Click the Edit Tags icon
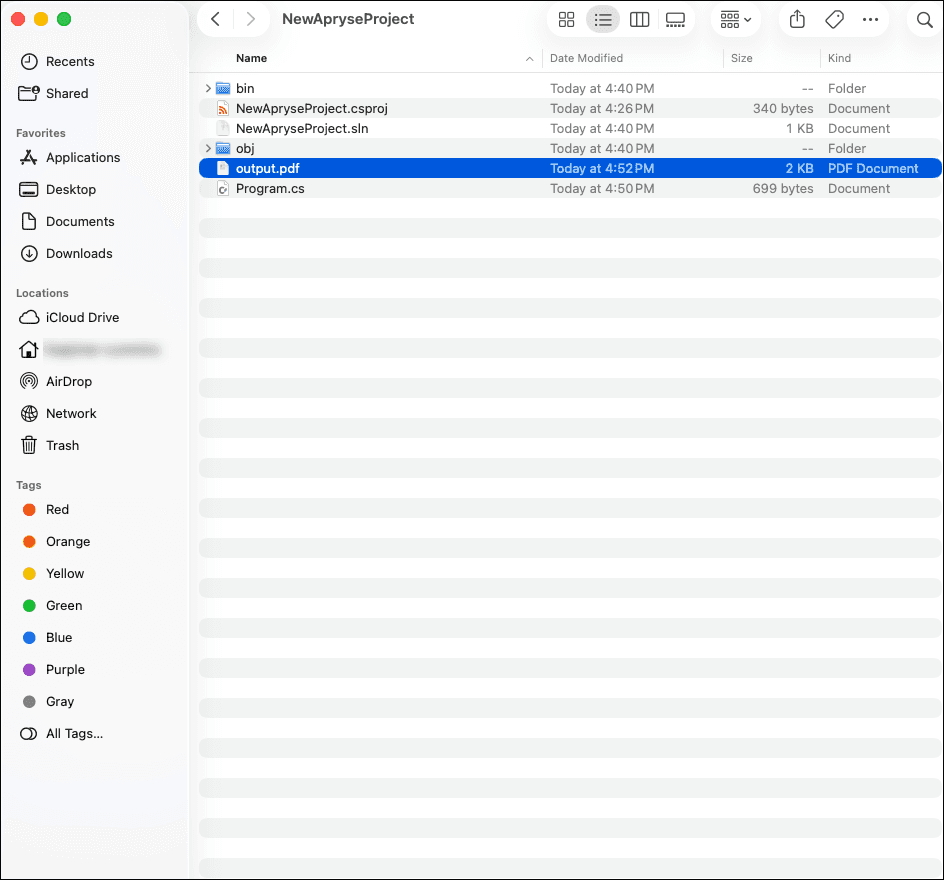The height and width of the screenshot is (880, 944). click(x=834, y=20)
